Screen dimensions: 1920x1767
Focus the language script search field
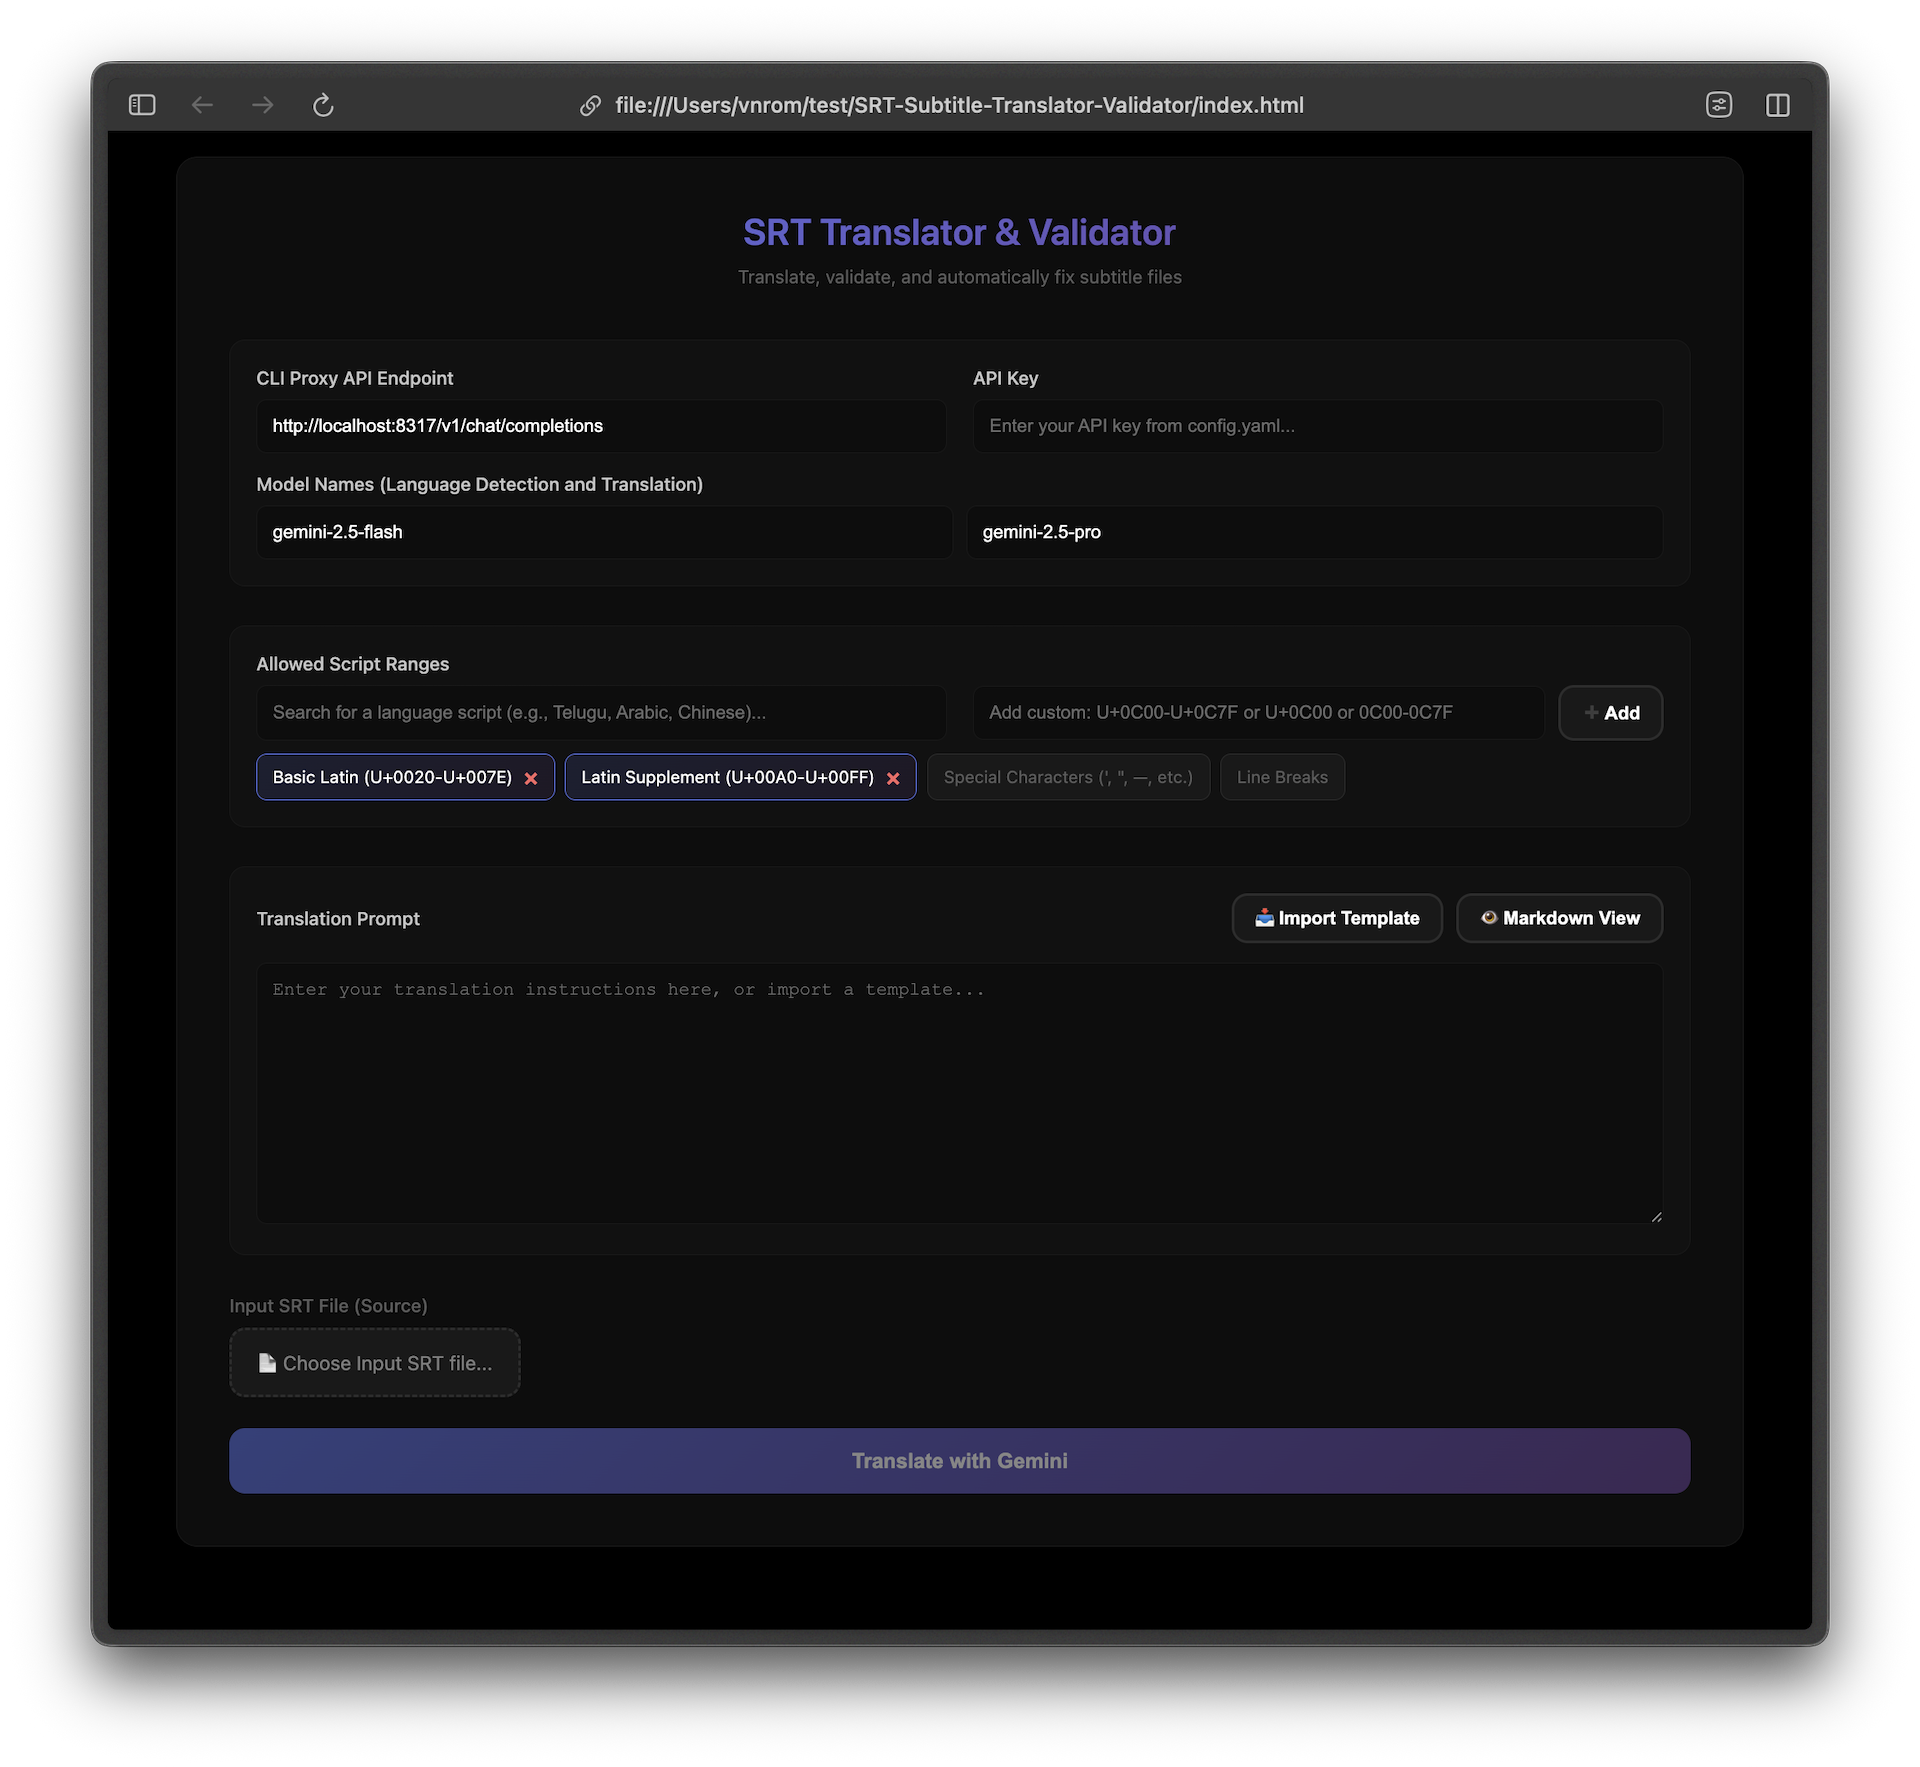600,712
